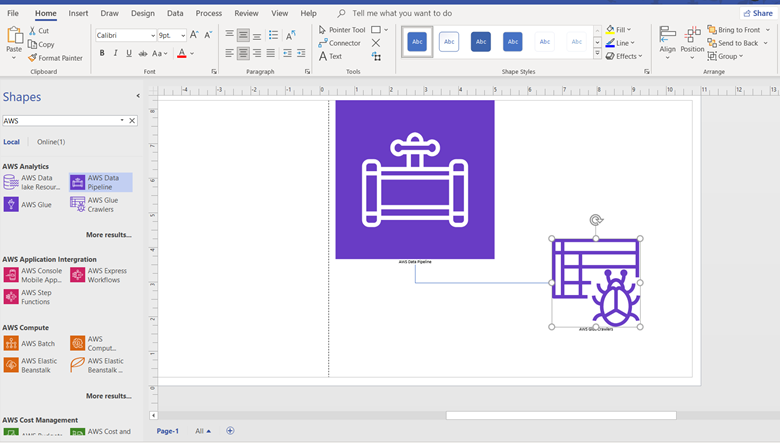780x443 pixels.
Task: Click the Share button
Action: pyautogui.click(x=758, y=13)
